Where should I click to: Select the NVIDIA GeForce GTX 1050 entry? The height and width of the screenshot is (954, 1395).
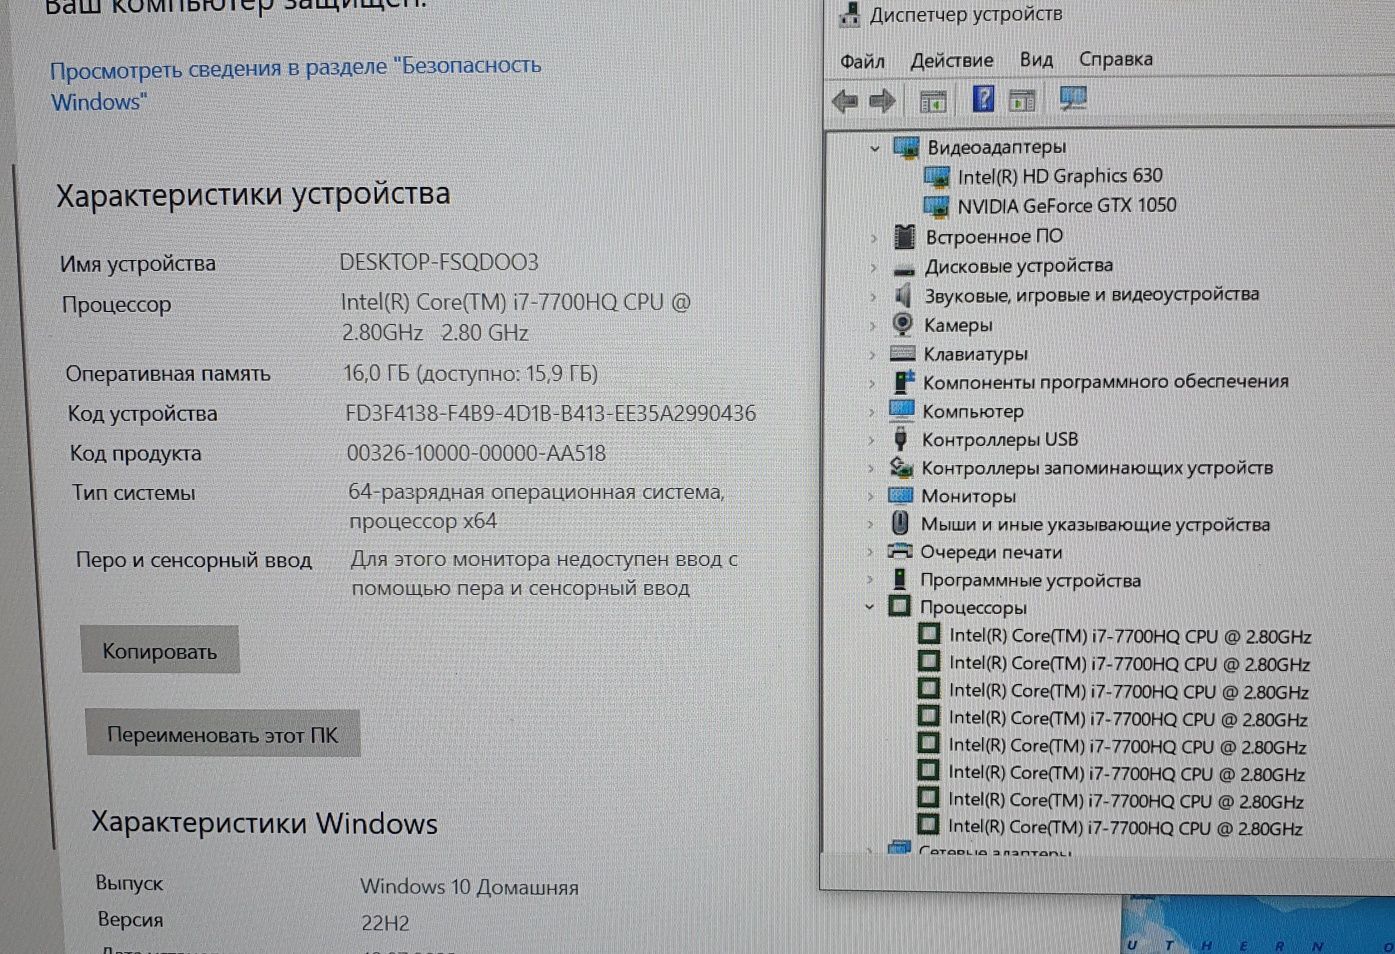[1067, 205]
